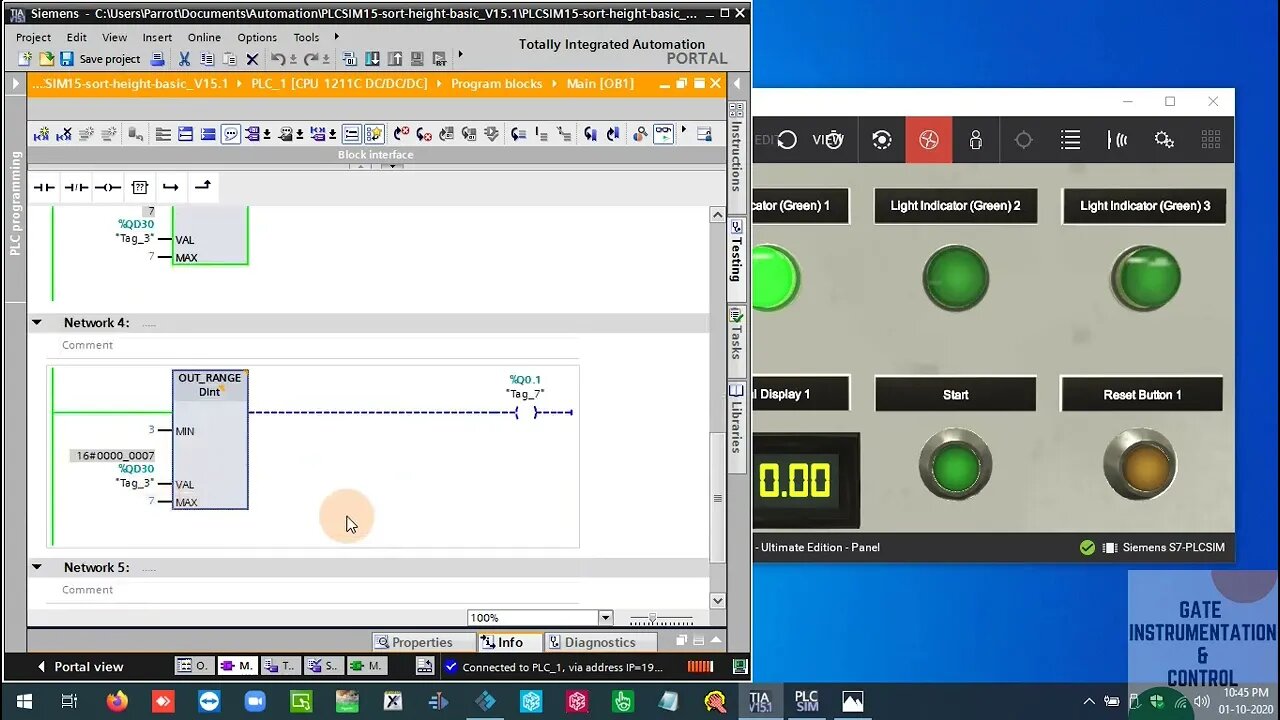Collapse Network 5 with its triangle
The width and height of the screenshot is (1280, 720).
[37, 567]
